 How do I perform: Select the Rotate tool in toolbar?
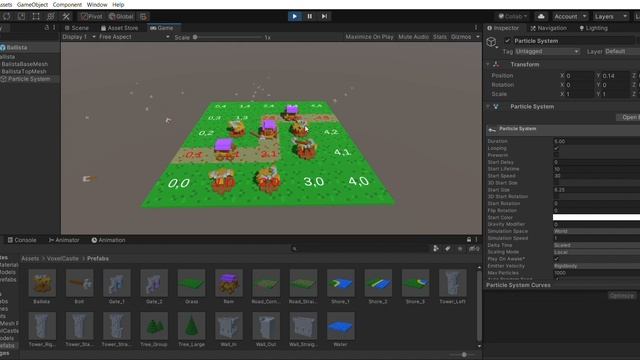[7, 16]
